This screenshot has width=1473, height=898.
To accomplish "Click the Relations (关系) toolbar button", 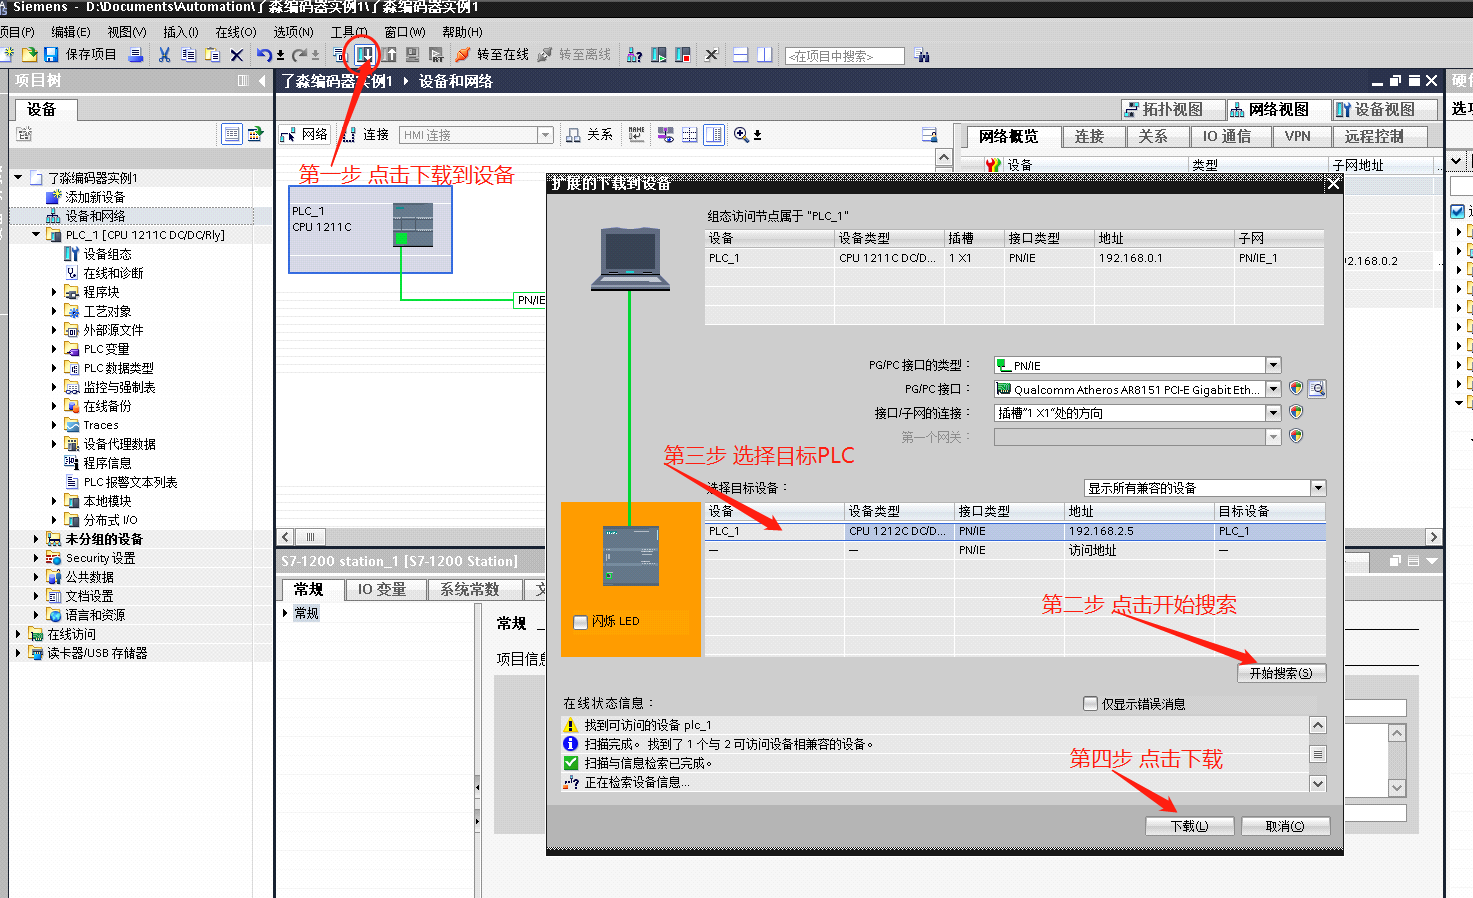I will click(x=589, y=134).
